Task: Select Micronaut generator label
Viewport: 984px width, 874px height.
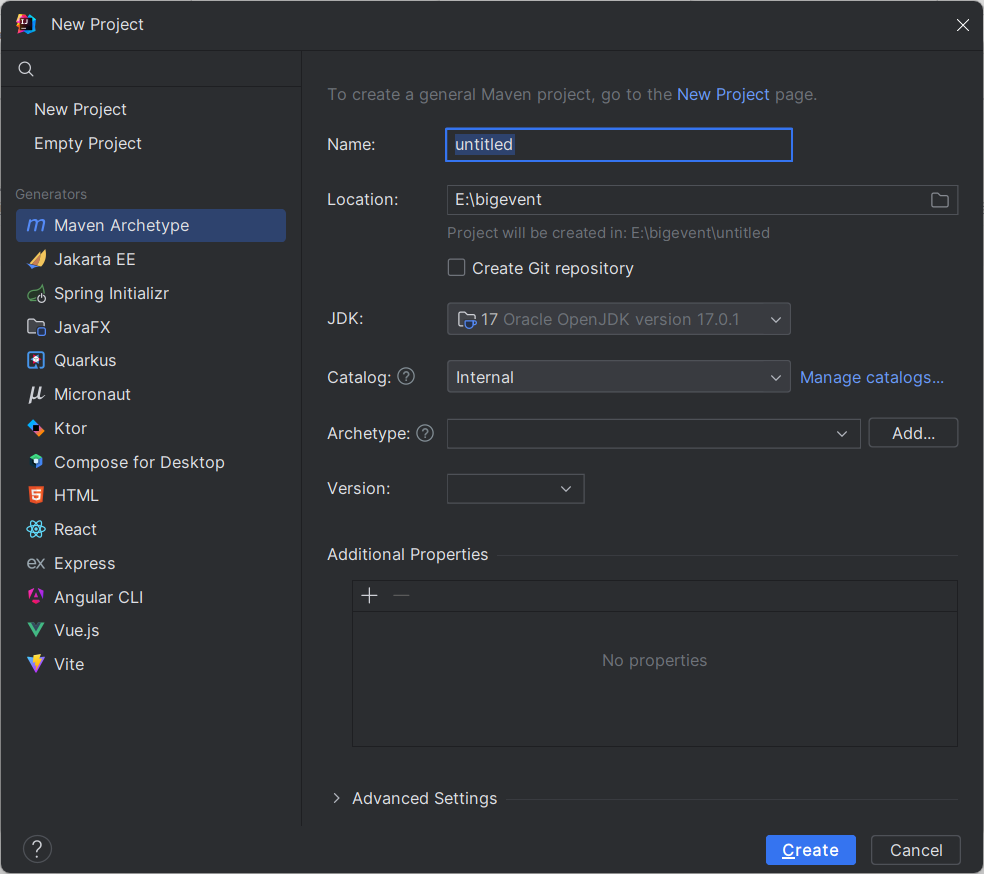Action: pyautogui.click(x=92, y=394)
